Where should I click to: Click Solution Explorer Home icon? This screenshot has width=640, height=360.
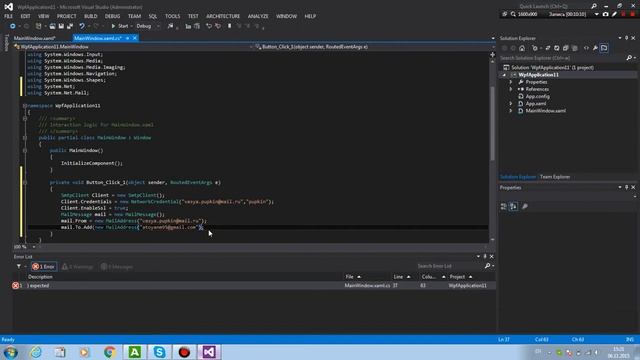(522, 48)
